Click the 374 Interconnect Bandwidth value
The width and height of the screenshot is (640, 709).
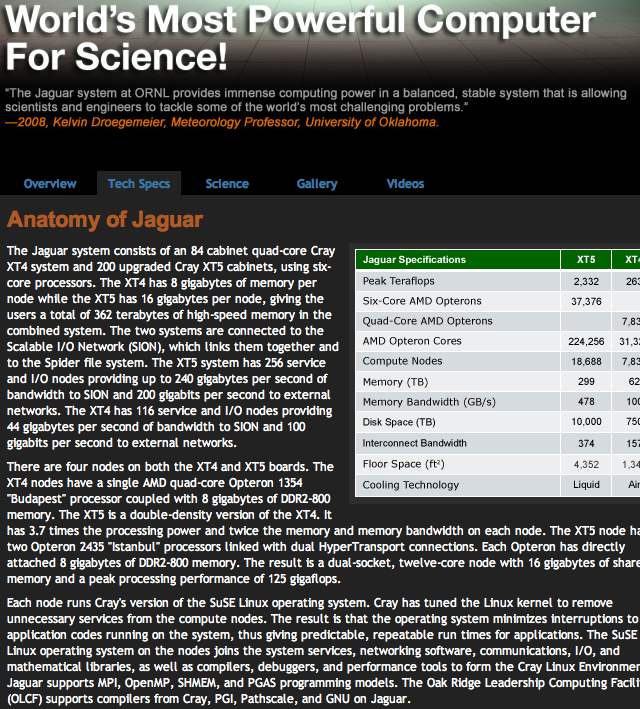pyautogui.click(x=586, y=444)
